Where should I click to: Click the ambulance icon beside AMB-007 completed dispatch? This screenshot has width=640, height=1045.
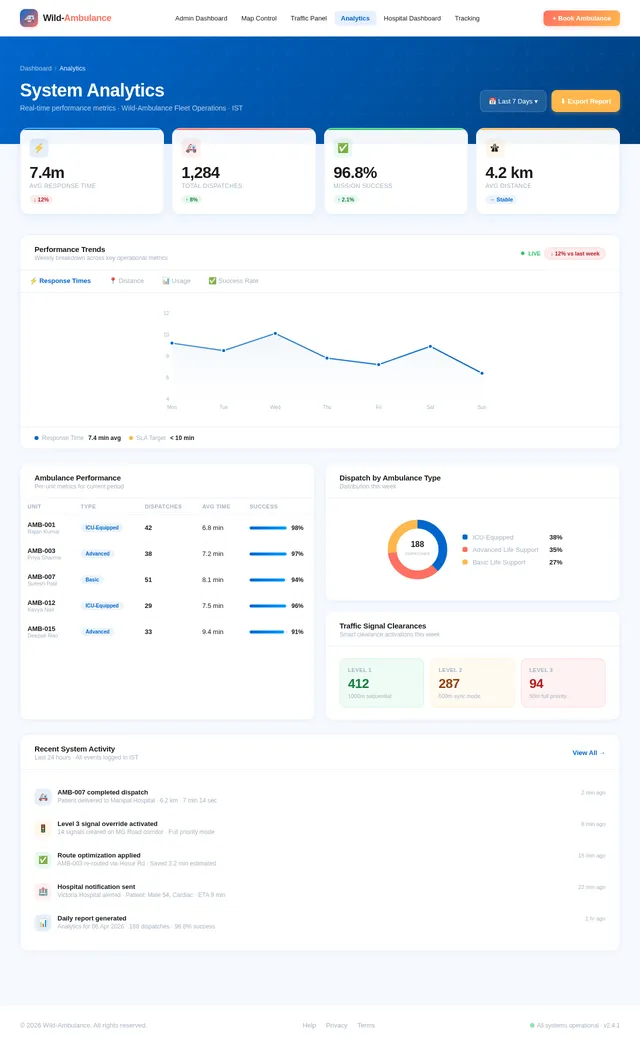pyautogui.click(x=43, y=796)
